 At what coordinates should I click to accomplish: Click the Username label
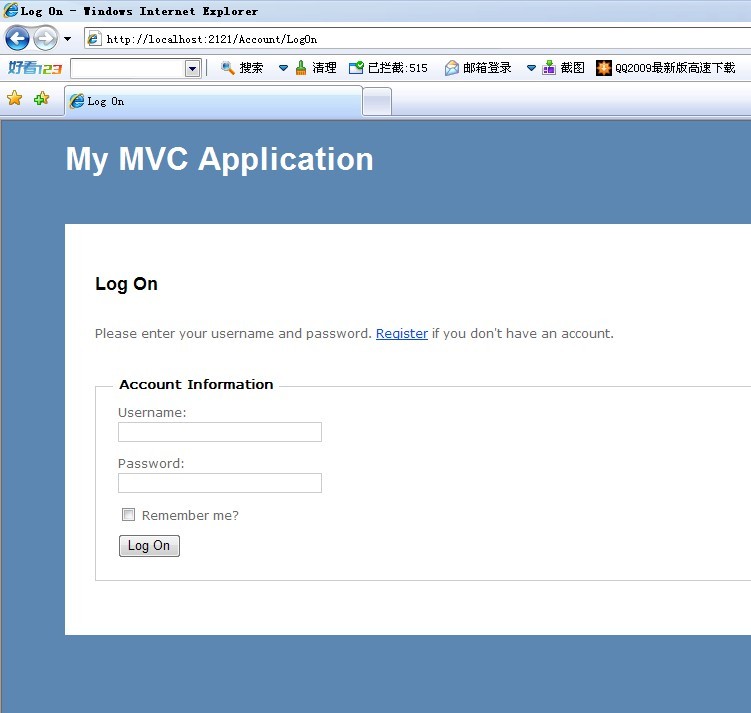pyautogui.click(x=152, y=413)
